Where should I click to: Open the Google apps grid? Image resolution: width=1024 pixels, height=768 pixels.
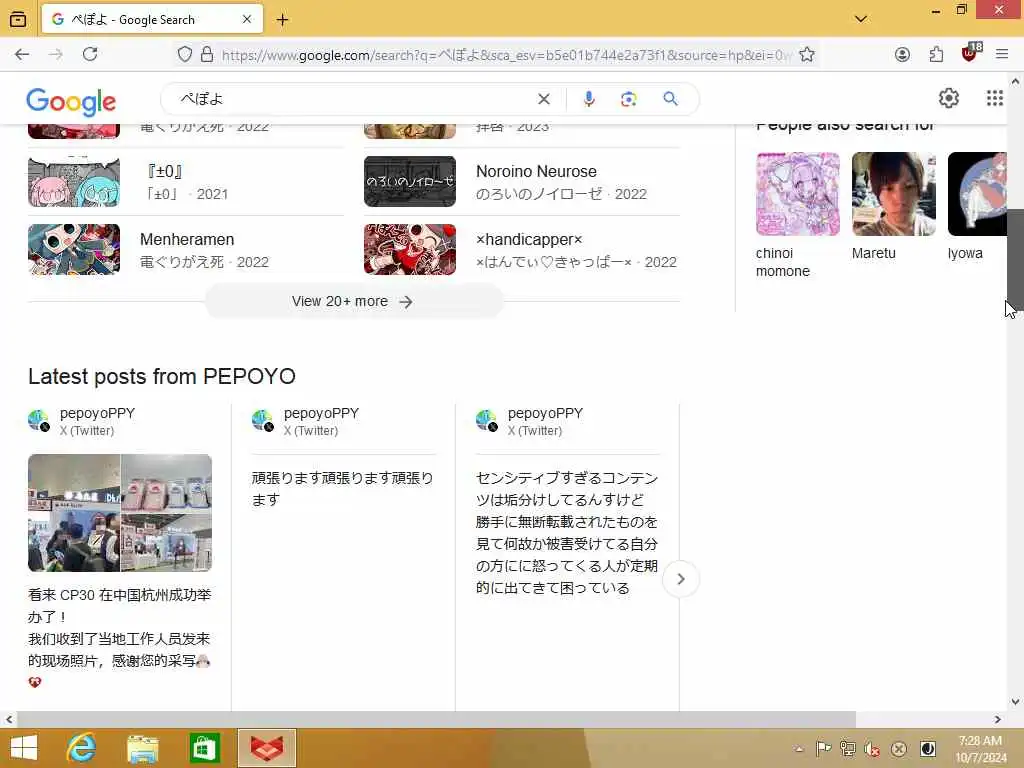coord(995,99)
